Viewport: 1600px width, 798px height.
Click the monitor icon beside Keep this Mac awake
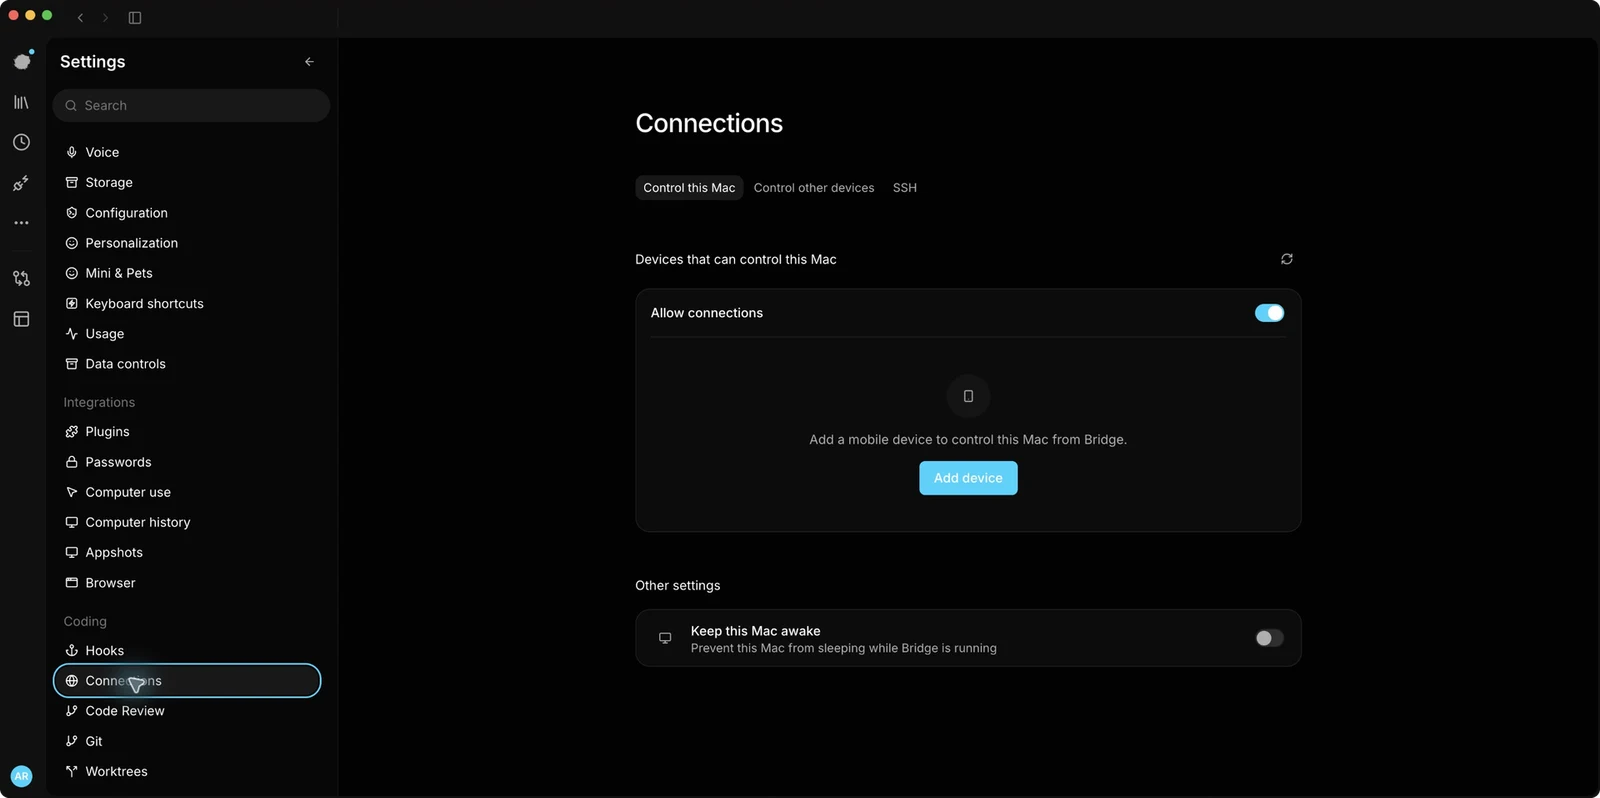tap(665, 638)
